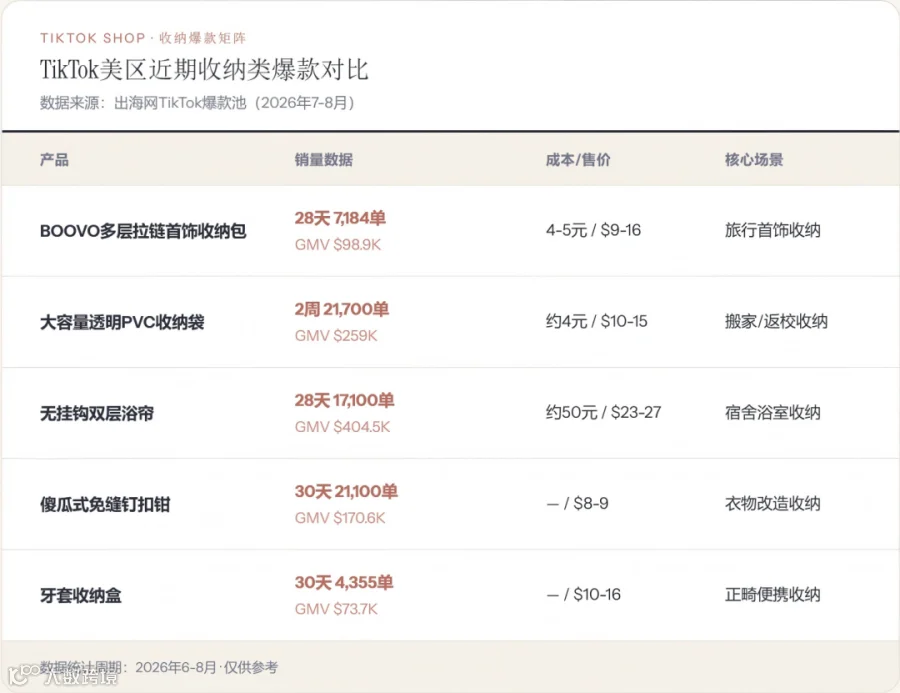
Task: Click the 成本/售价 column header
Action: (578, 160)
